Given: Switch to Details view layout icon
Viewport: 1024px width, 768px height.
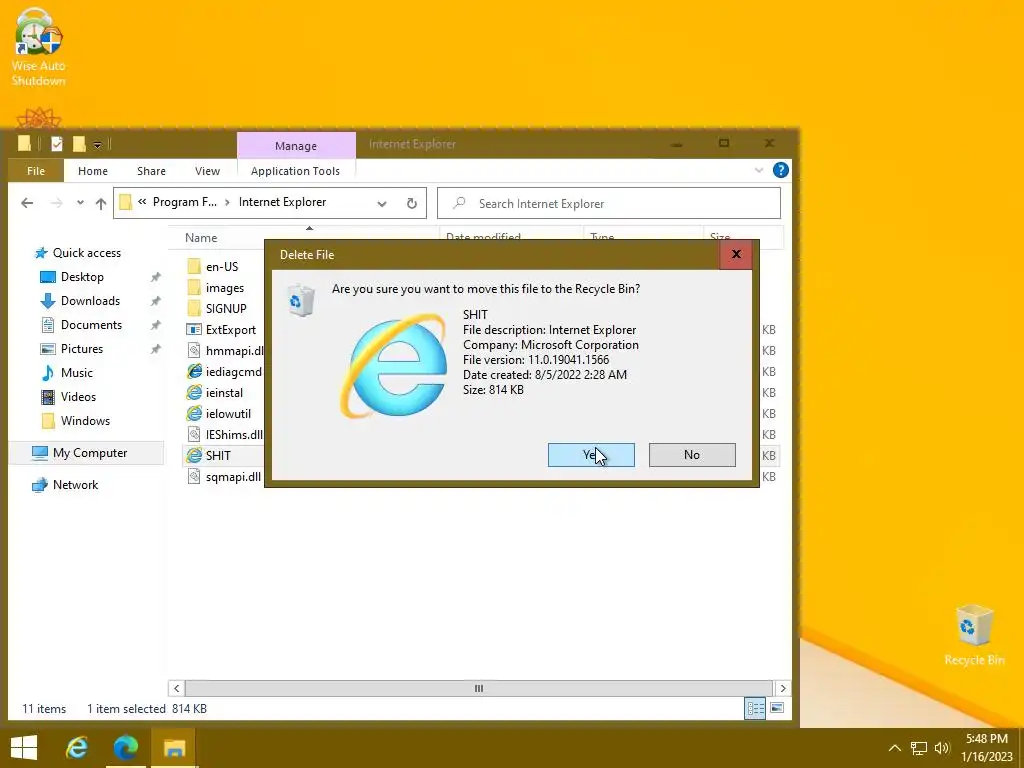Looking at the screenshot, I should click(x=755, y=708).
